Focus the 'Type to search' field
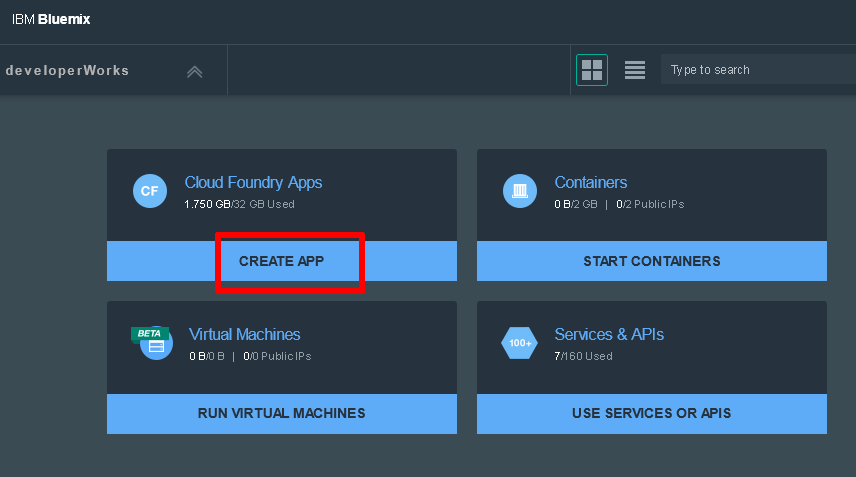 point(755,70)
